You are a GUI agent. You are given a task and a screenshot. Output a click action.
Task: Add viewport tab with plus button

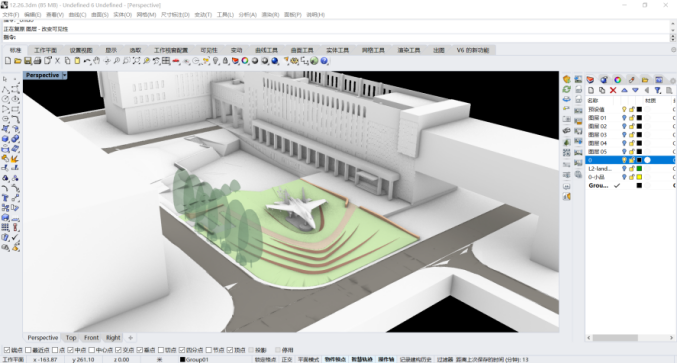pos(130,338)
